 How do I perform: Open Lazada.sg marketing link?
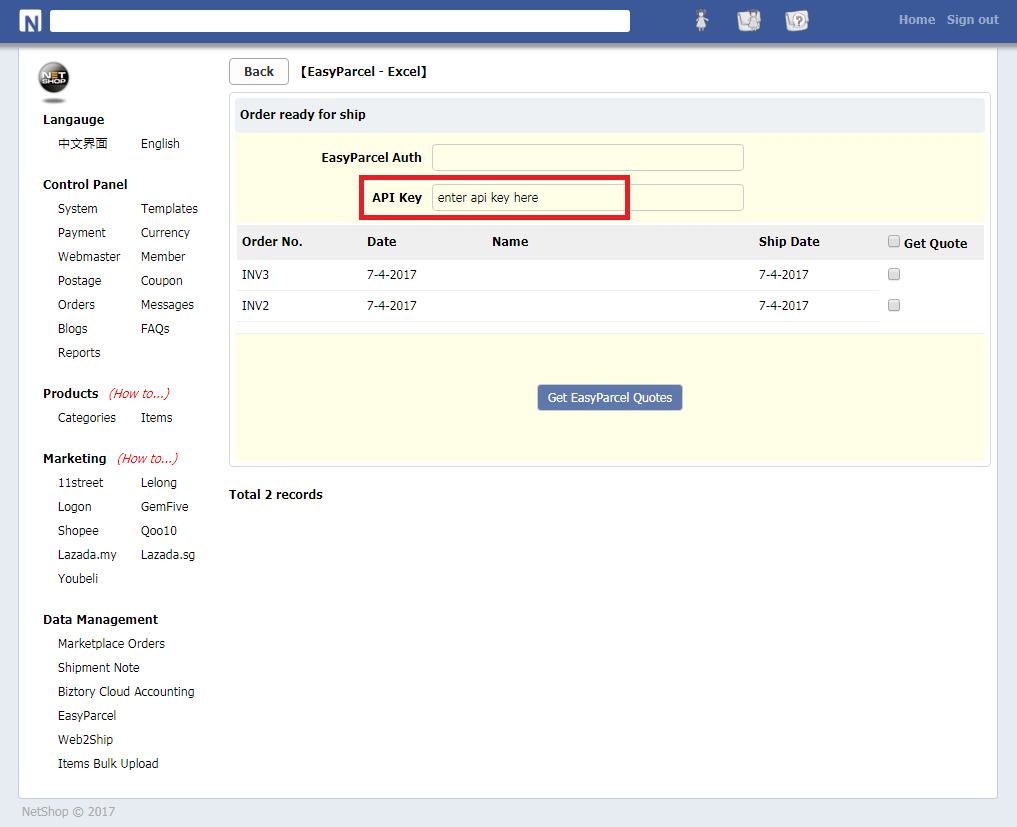click(x=168, y=554)
